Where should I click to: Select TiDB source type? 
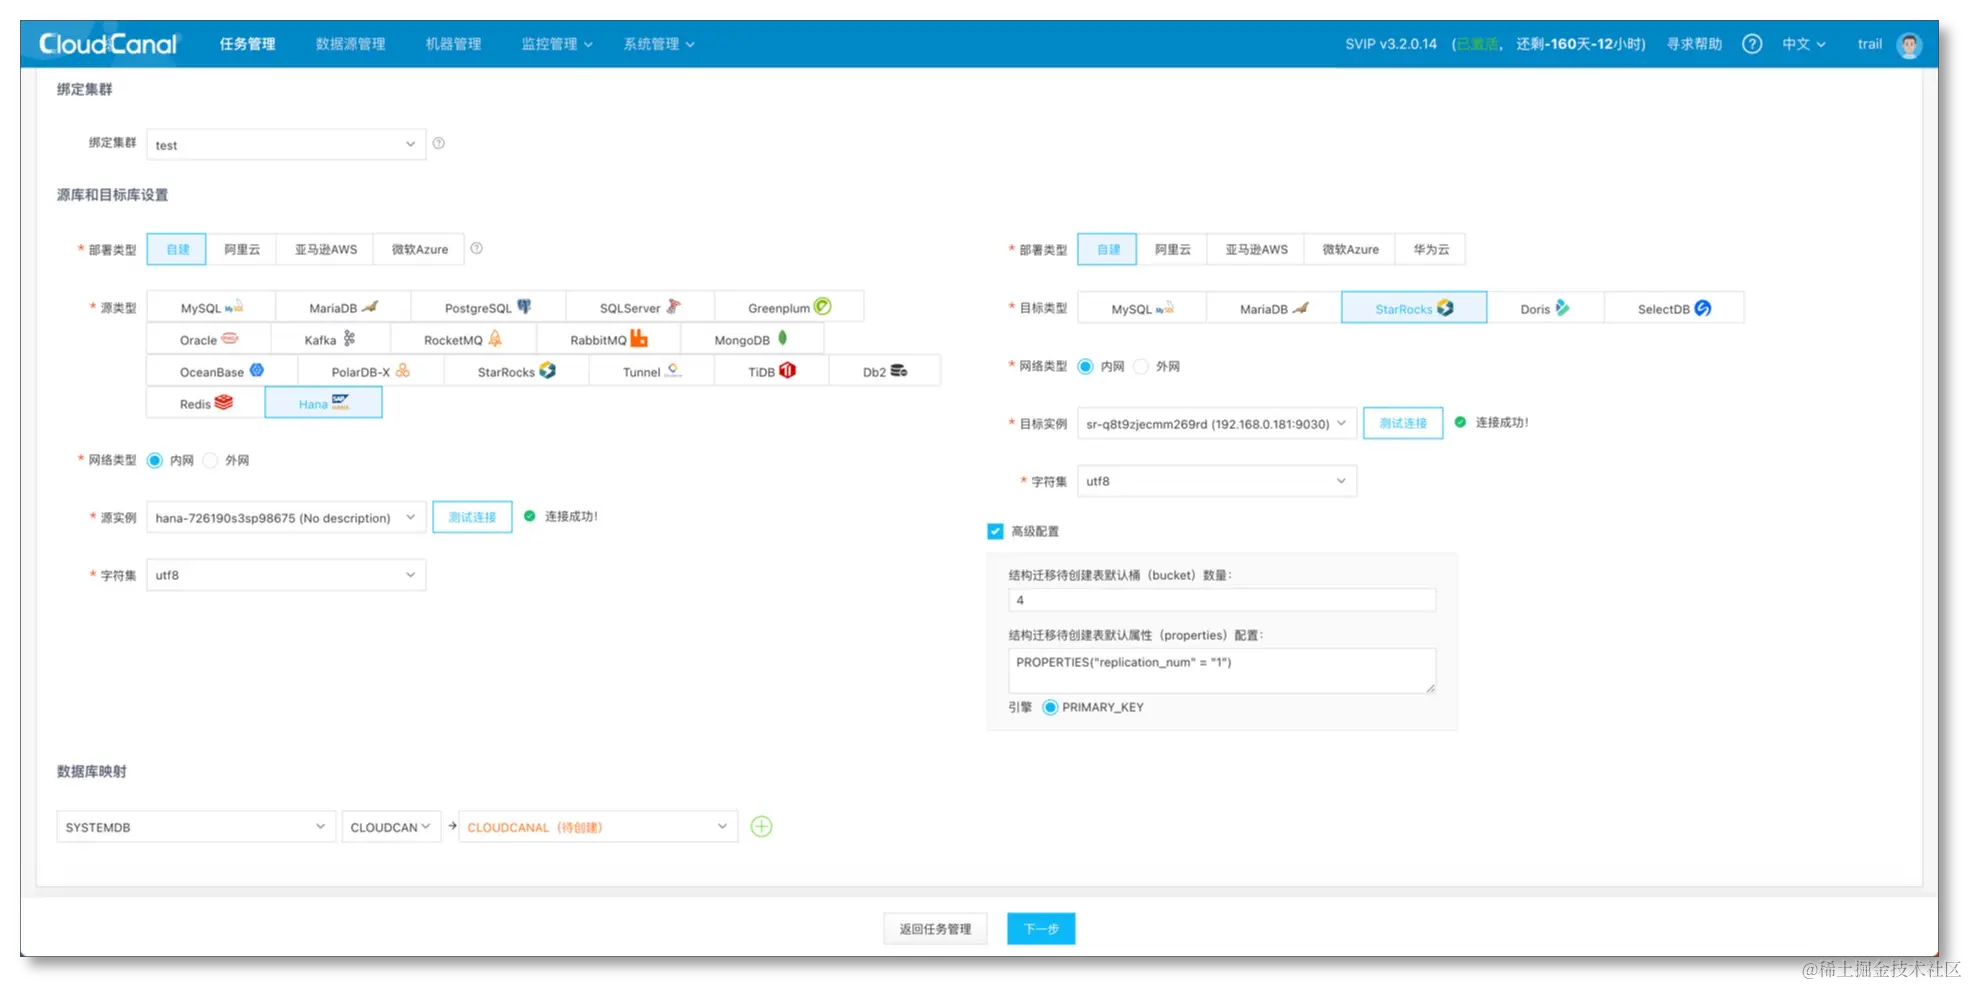pos(771,371)
